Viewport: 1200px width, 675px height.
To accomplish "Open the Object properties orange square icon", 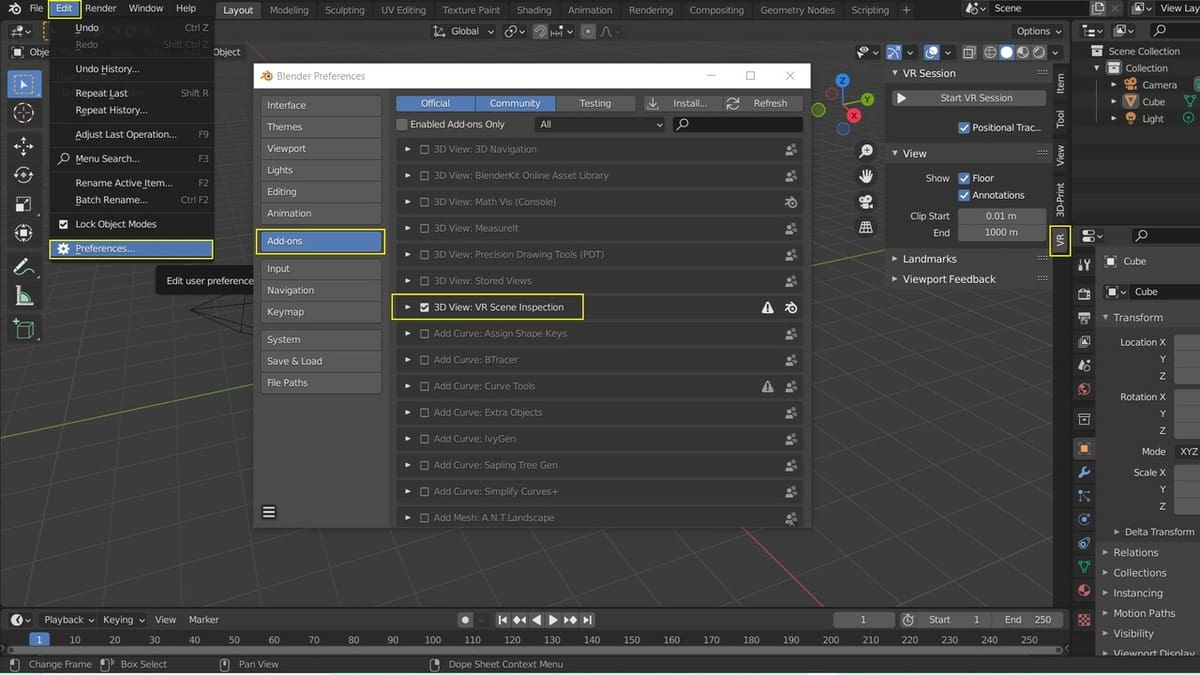I will [1085, 448].
